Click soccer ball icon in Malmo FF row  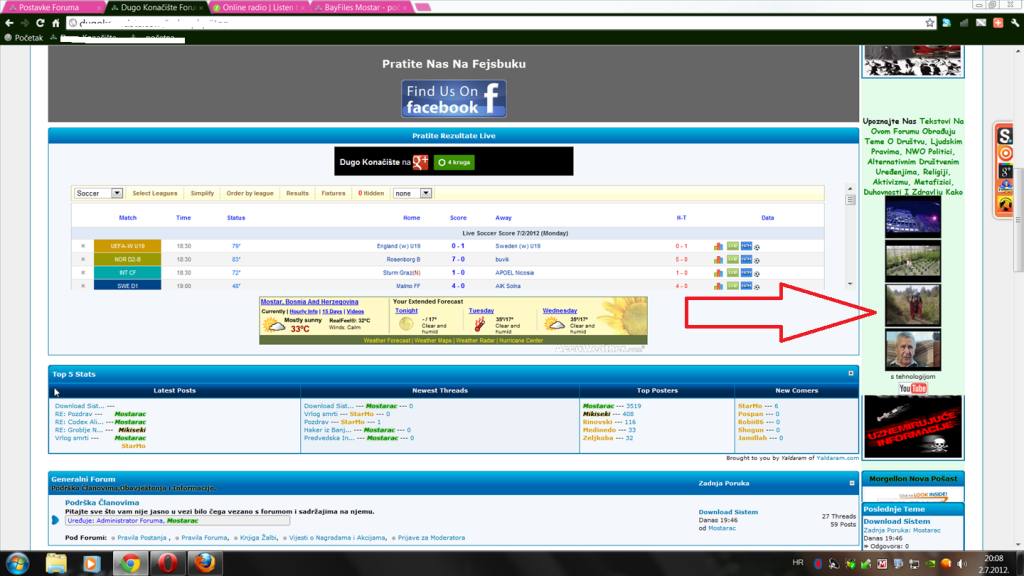pos(757,287)
